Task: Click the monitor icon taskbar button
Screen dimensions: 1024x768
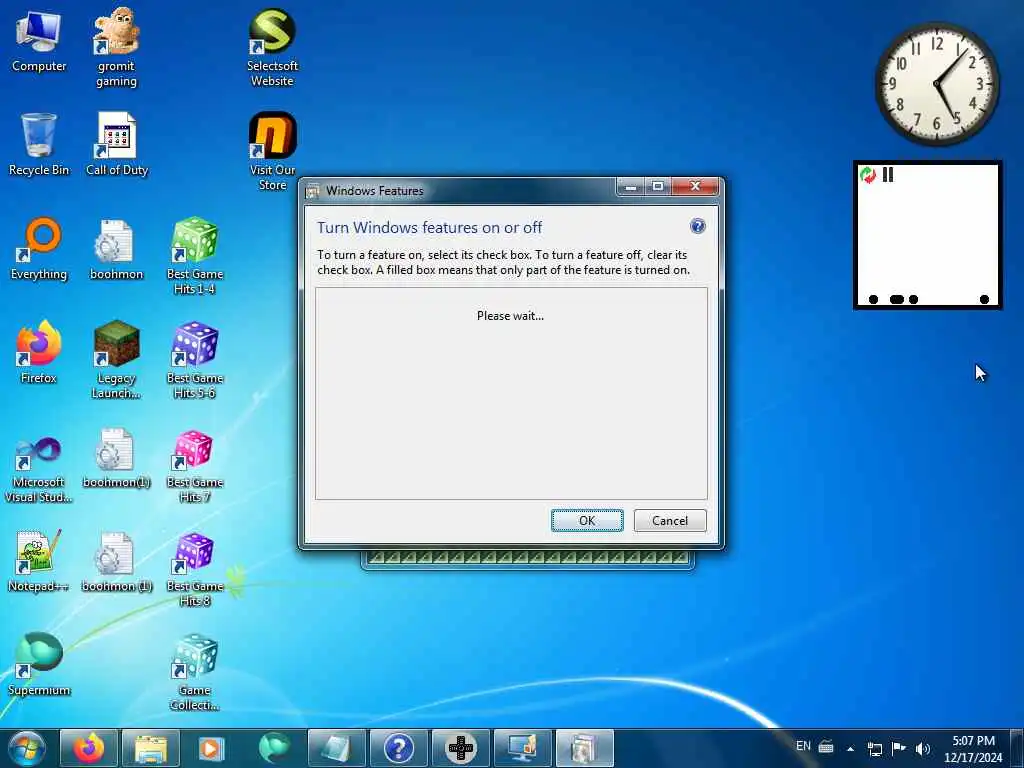Action: [522, 748]
